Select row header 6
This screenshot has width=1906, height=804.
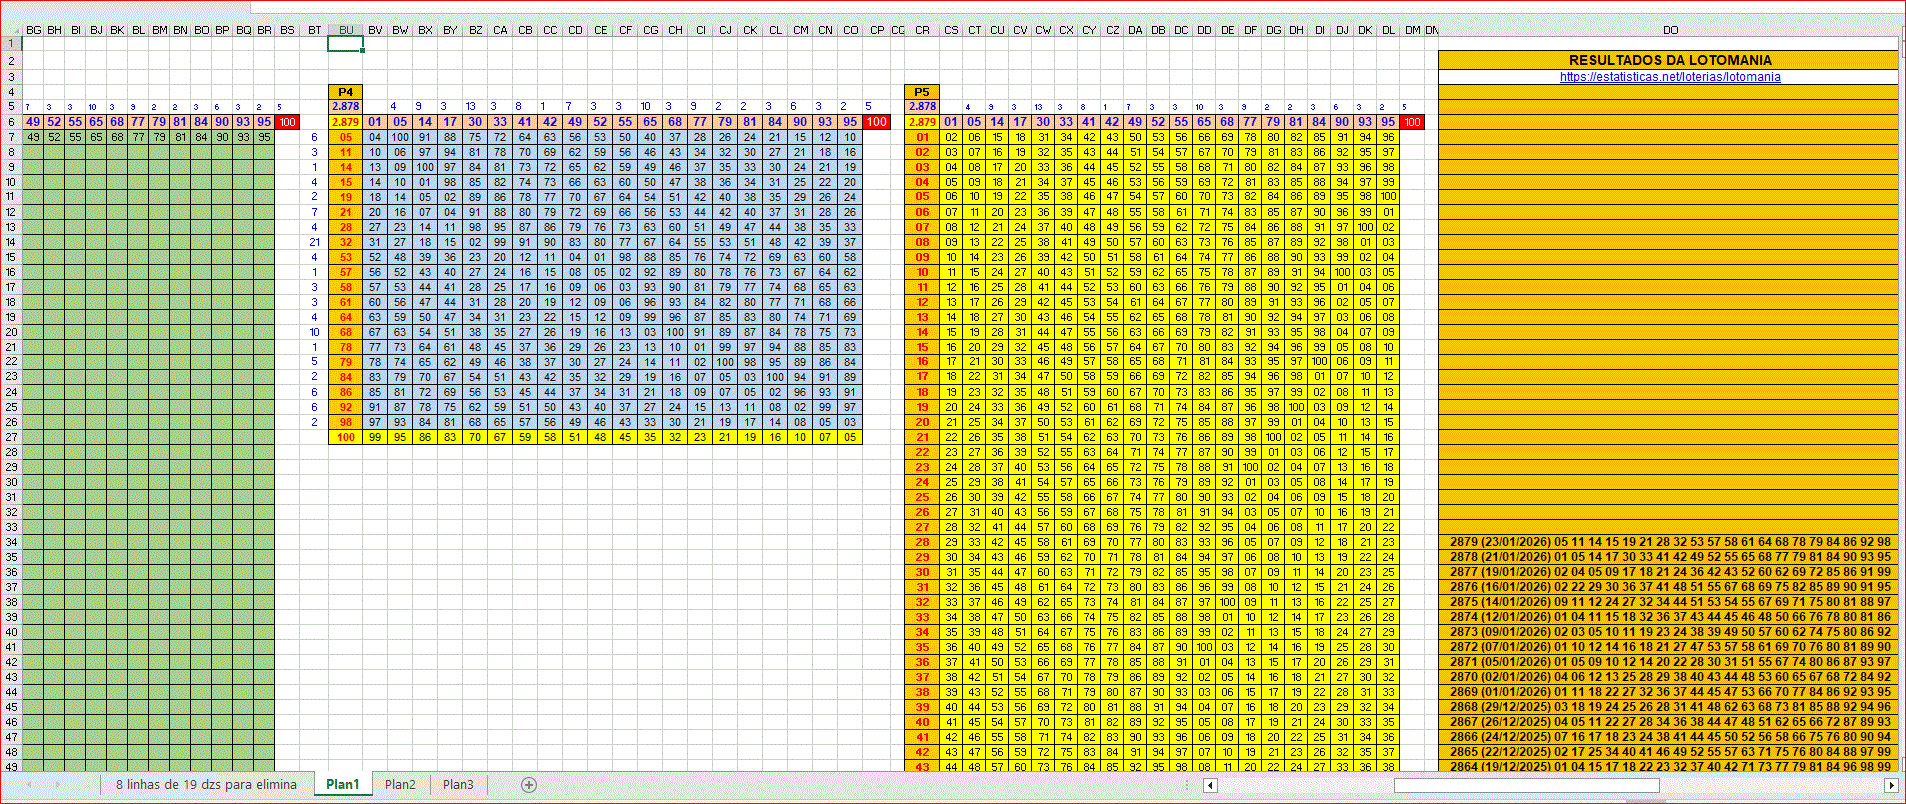[x=11, y=122]
